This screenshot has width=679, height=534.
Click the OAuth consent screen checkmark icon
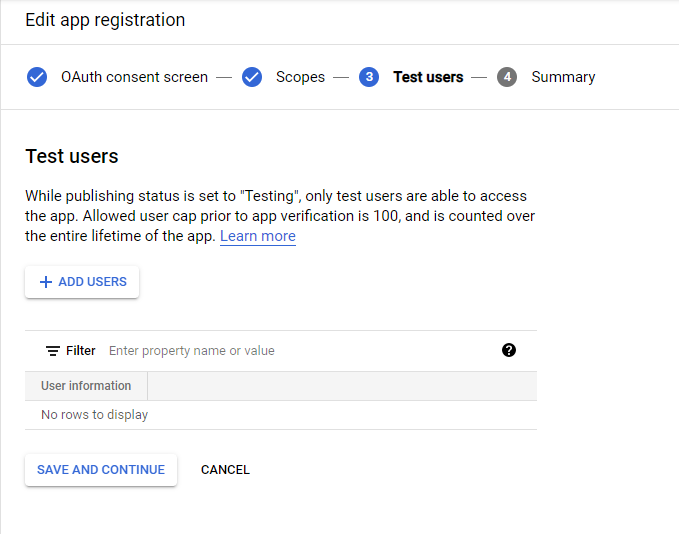pyautogui.click(x=37, y=77)
